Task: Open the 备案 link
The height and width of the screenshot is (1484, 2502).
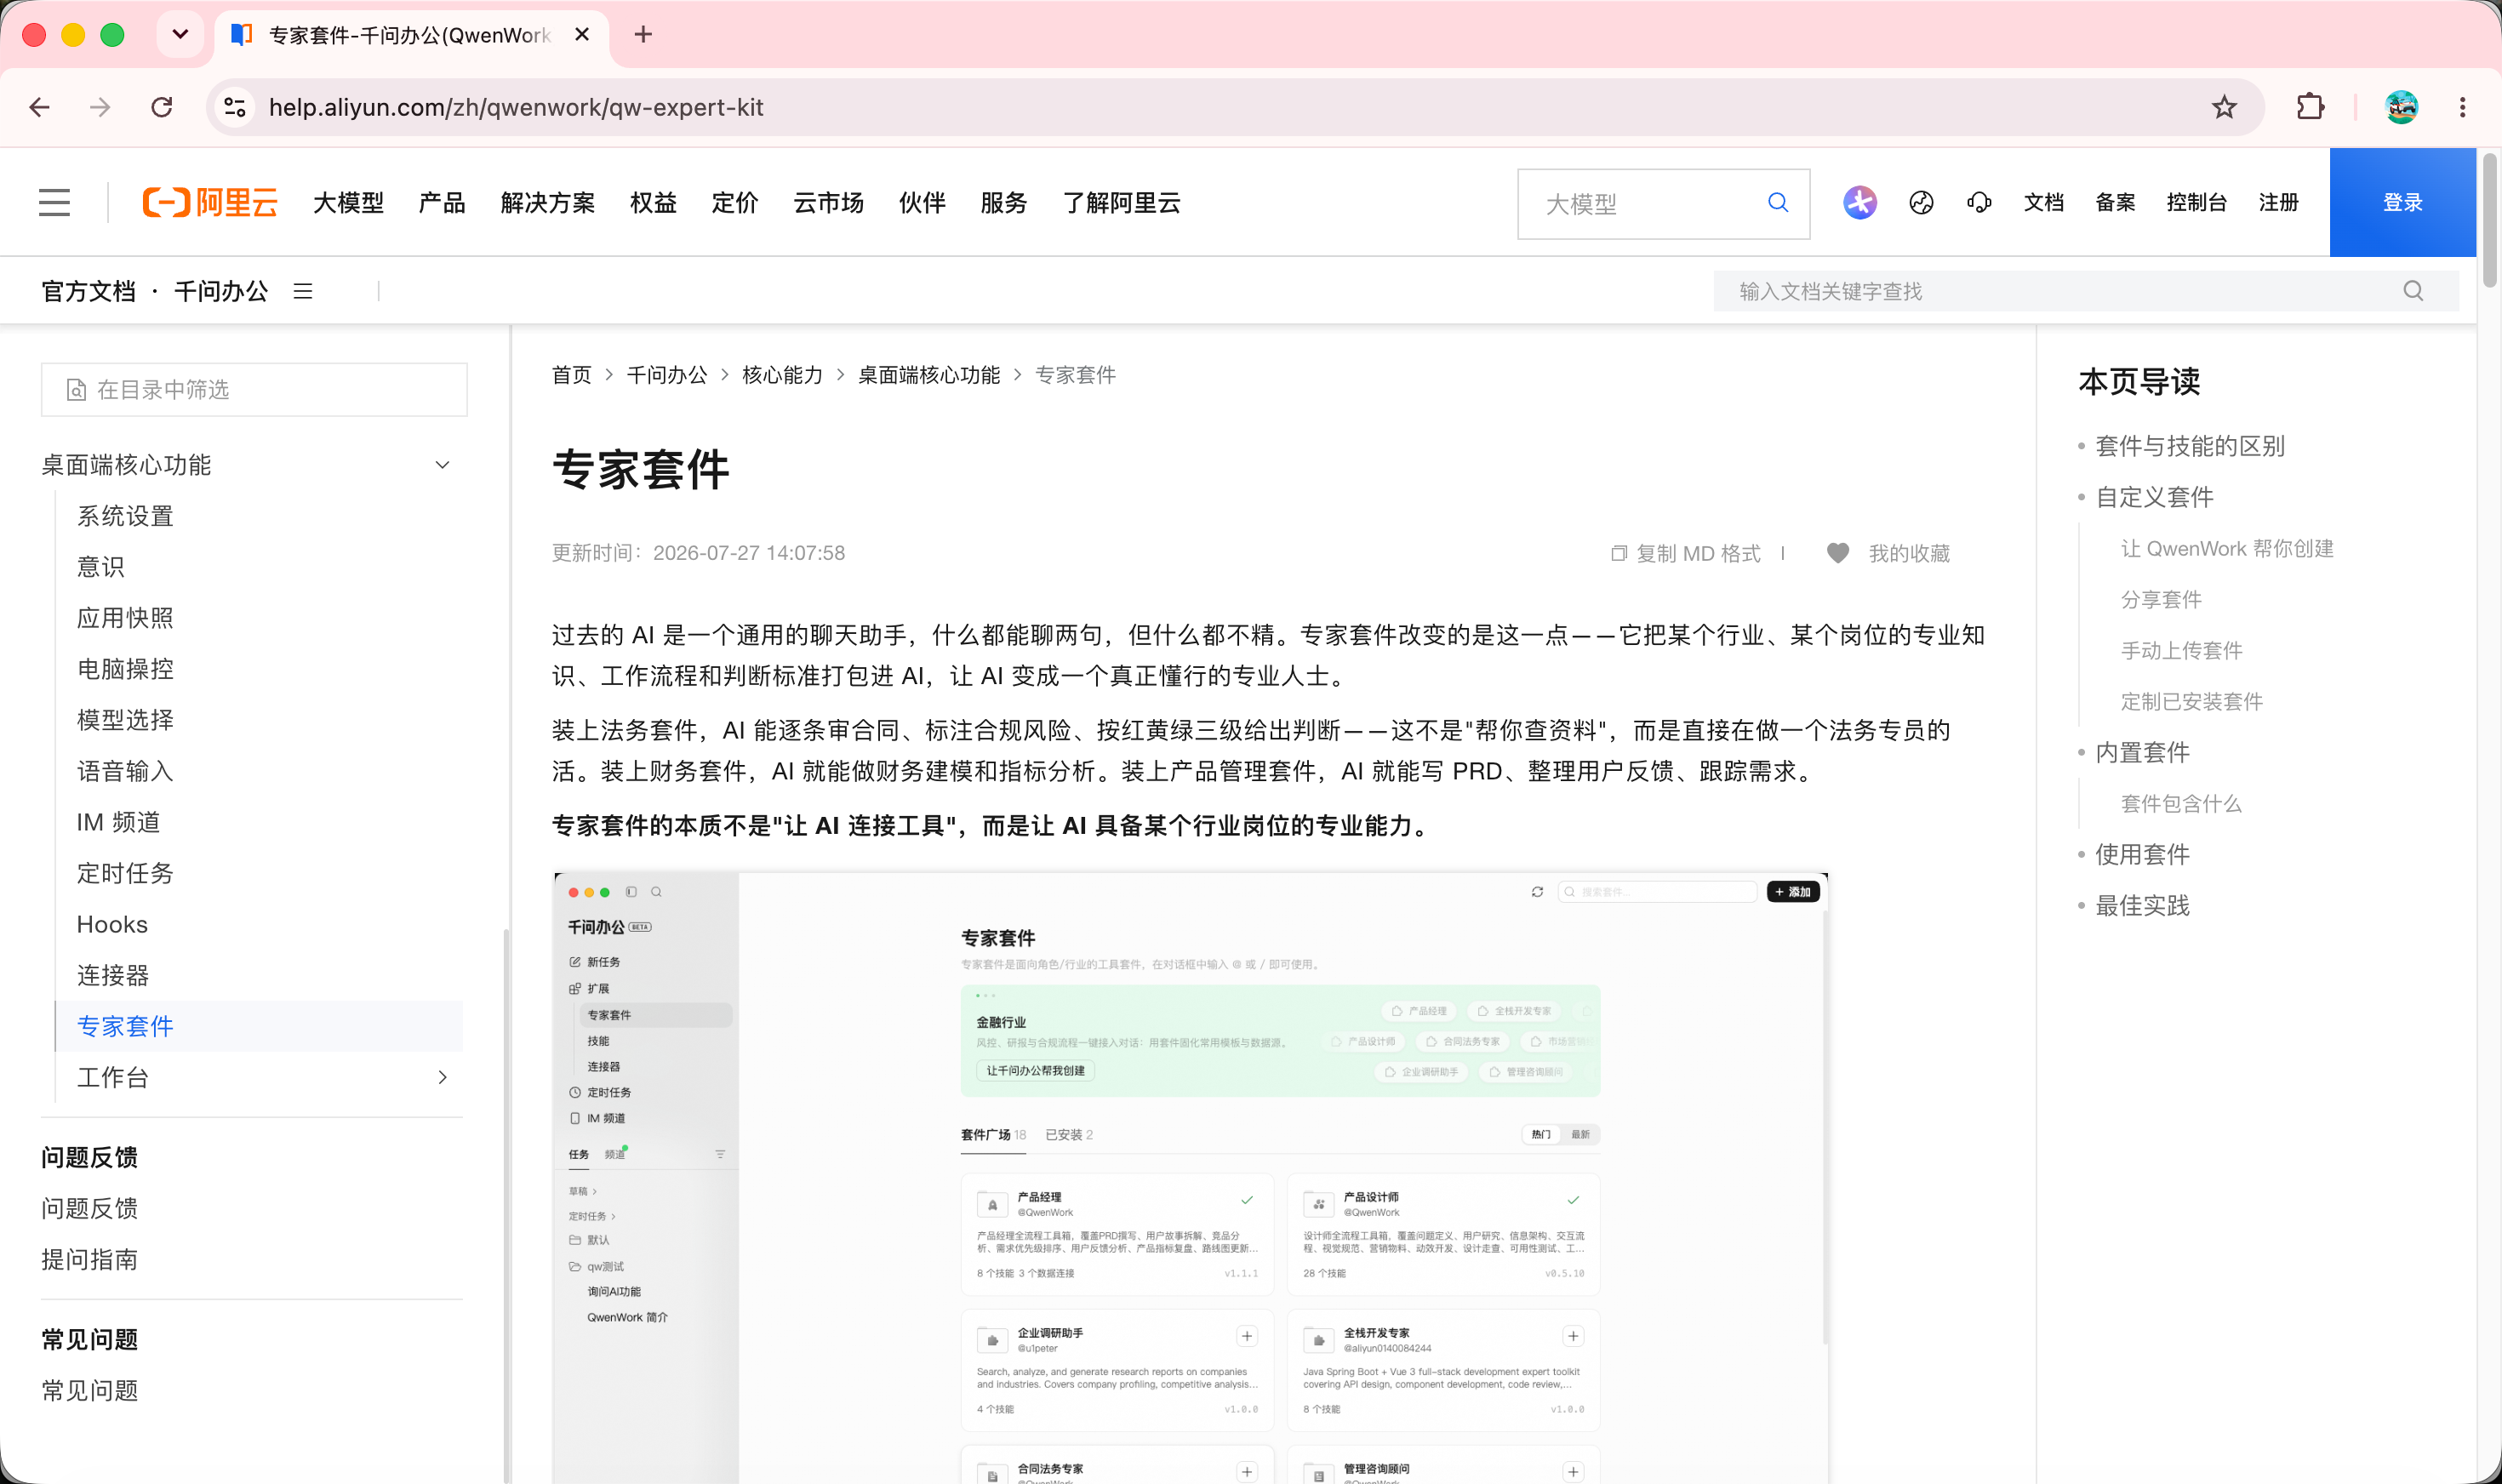Action: 2115,203
